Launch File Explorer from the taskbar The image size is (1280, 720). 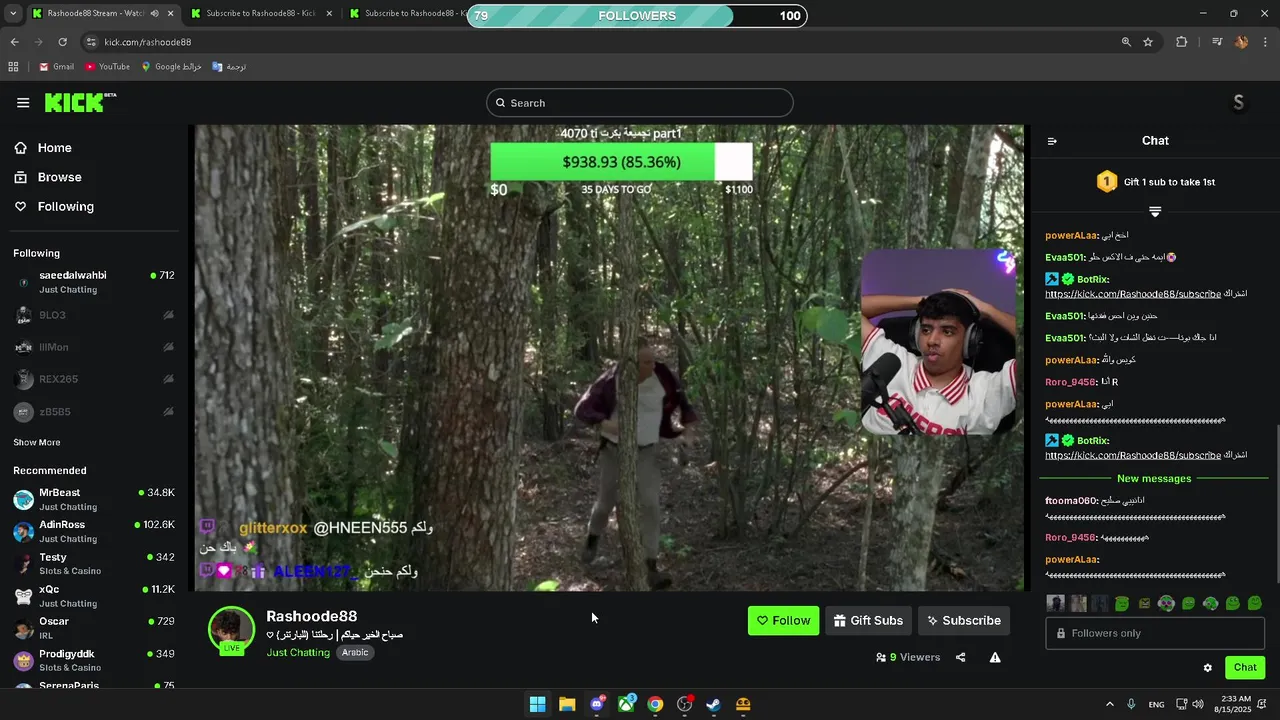(x=567, y=704)
